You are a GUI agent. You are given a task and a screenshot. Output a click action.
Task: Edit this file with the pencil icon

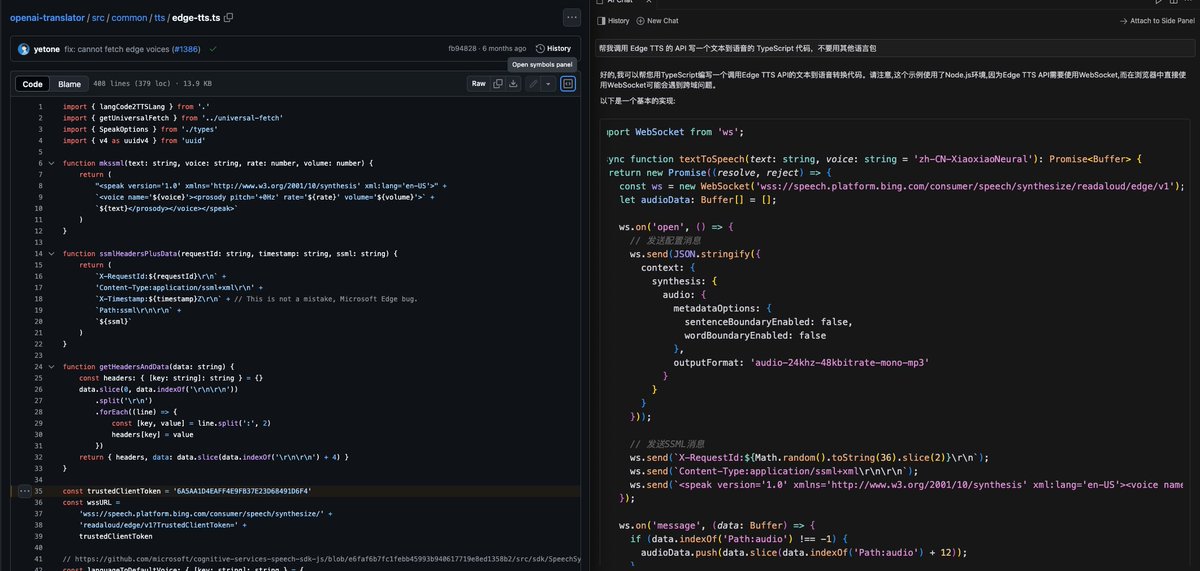coord(534,84)
